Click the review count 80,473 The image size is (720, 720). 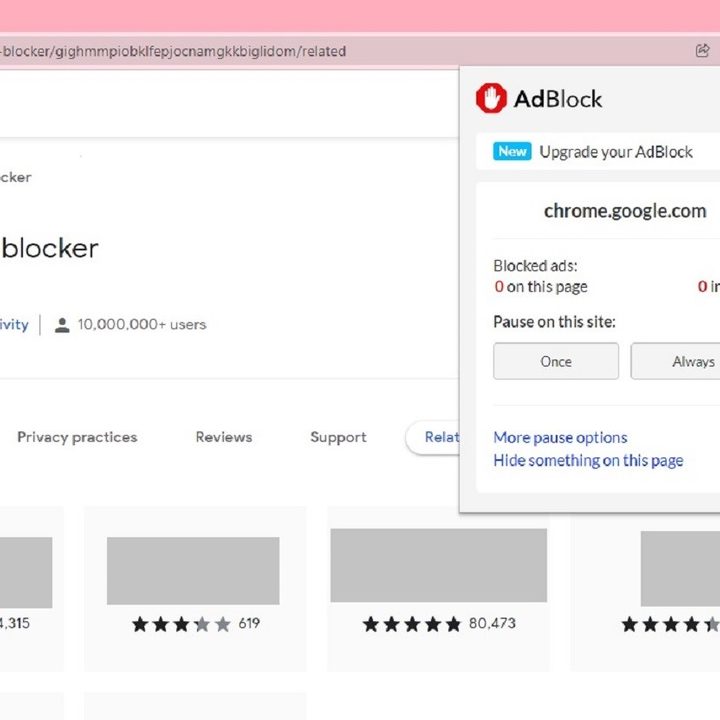point(492,623)
